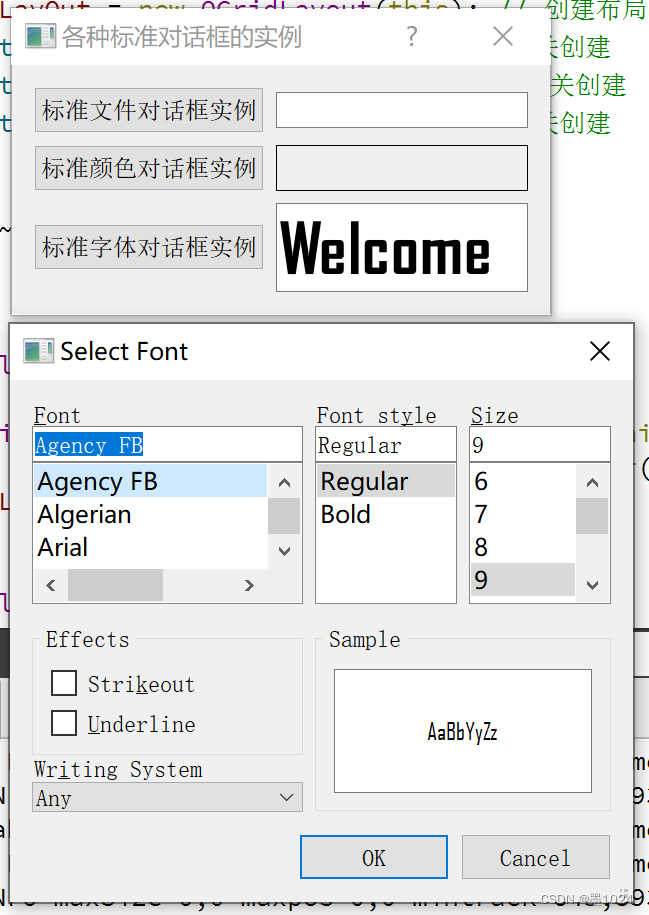Confirm font selection with OK
The image size is (649, 915).
coord(374,857)
